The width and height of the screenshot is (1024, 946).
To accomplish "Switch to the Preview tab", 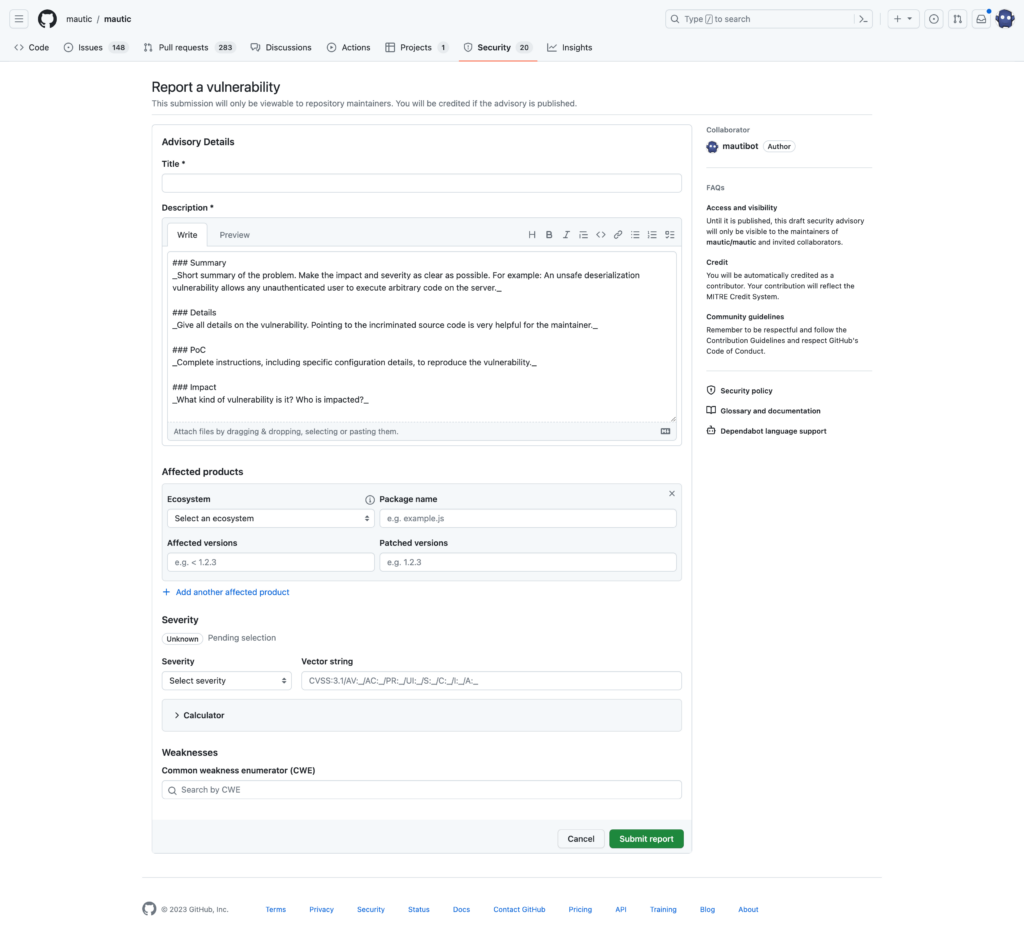I will [x=234, y=234].
